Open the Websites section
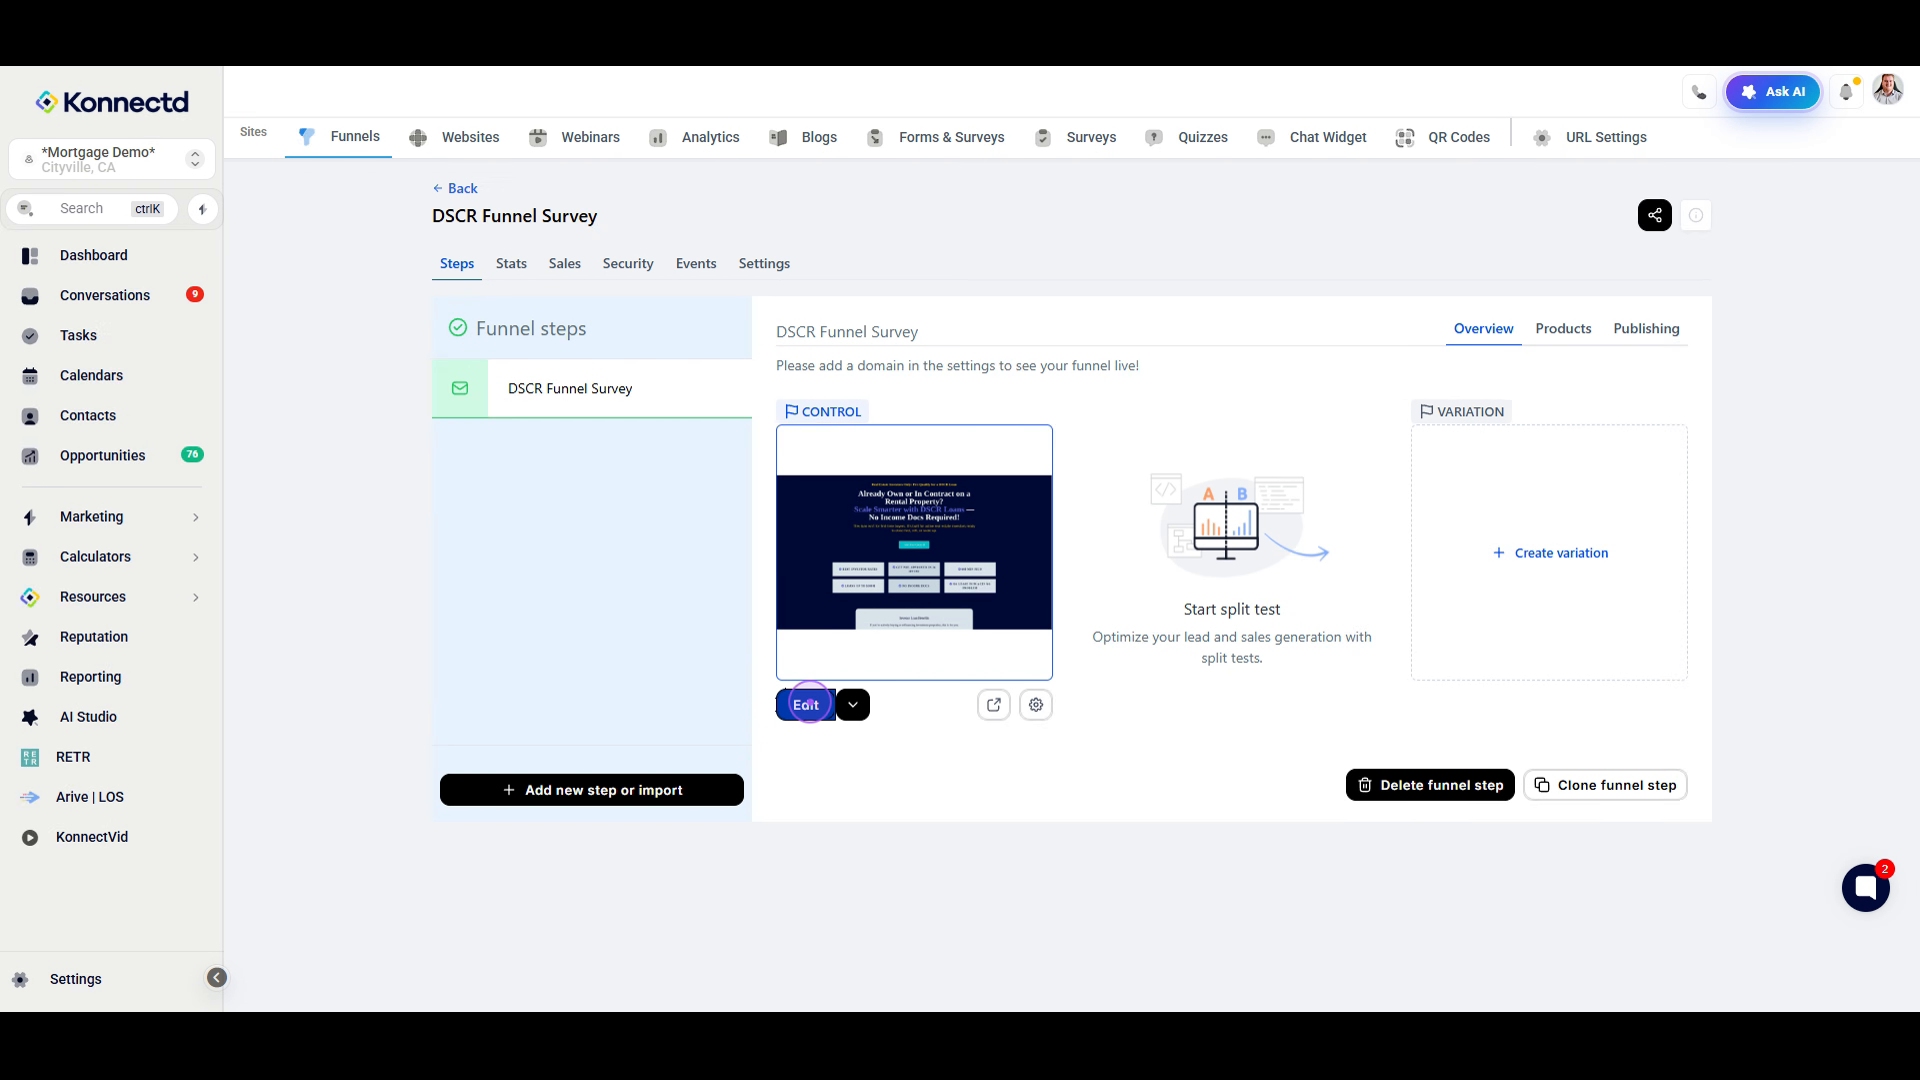Viewport: 1920px width, 1080px height. [455, 137]
